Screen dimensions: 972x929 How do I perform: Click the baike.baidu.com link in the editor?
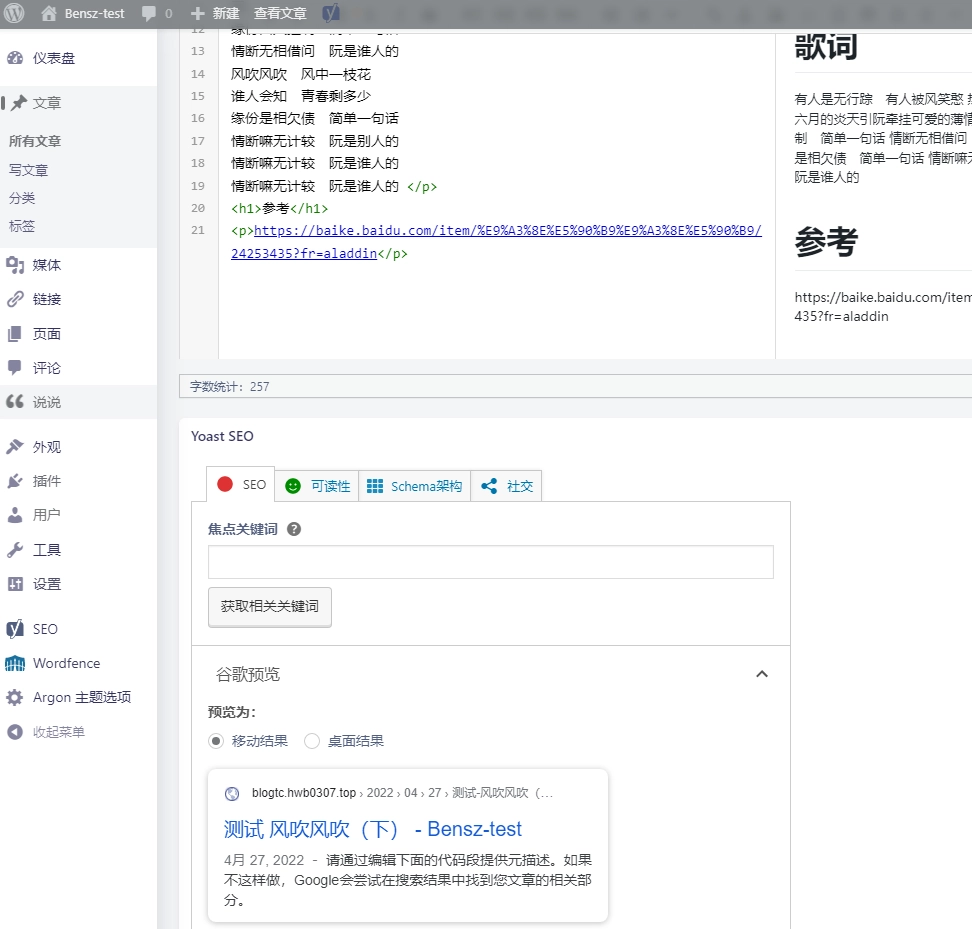click(496, 242)
